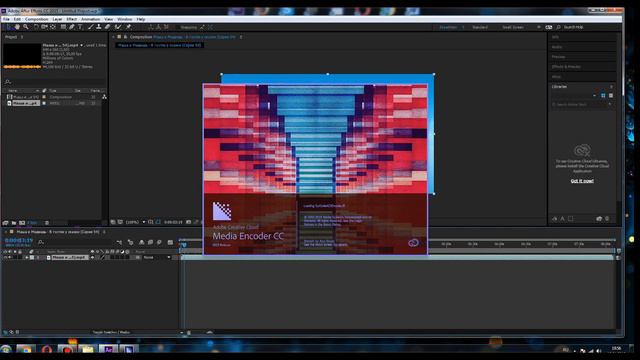Select the Rotation tool
640x360 pixels.
[36, 27]
